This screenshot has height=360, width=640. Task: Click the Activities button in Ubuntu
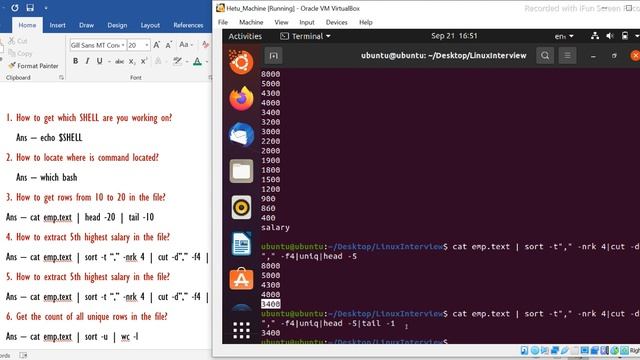[x=245, y=36]
